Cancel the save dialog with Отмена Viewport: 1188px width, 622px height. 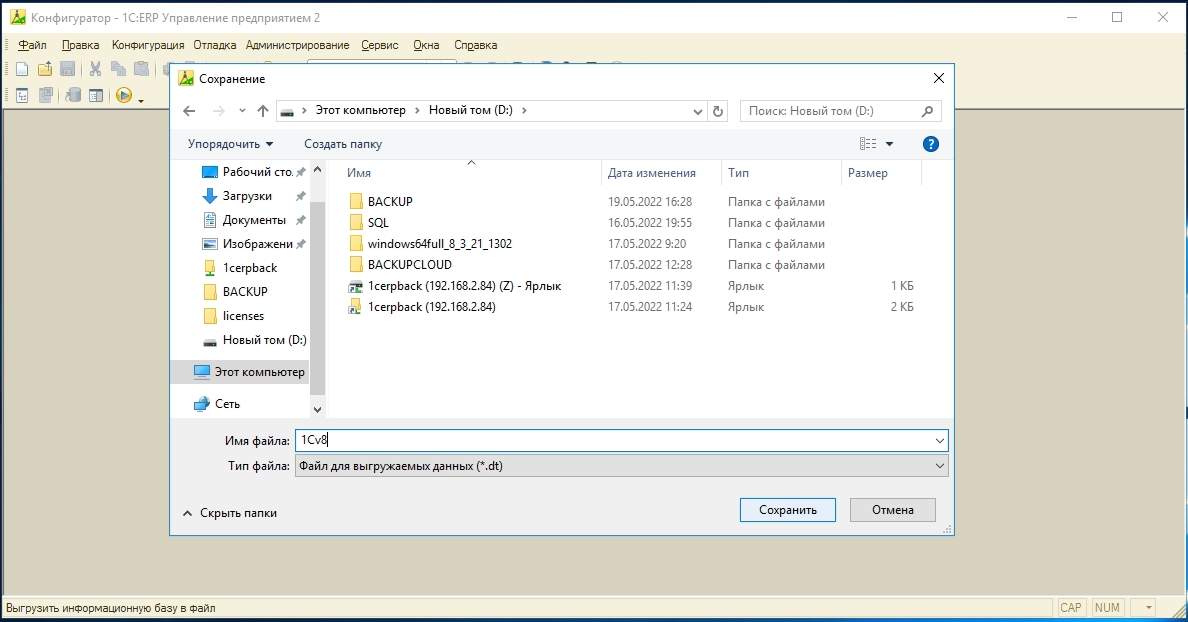click(x=893, y=510)
